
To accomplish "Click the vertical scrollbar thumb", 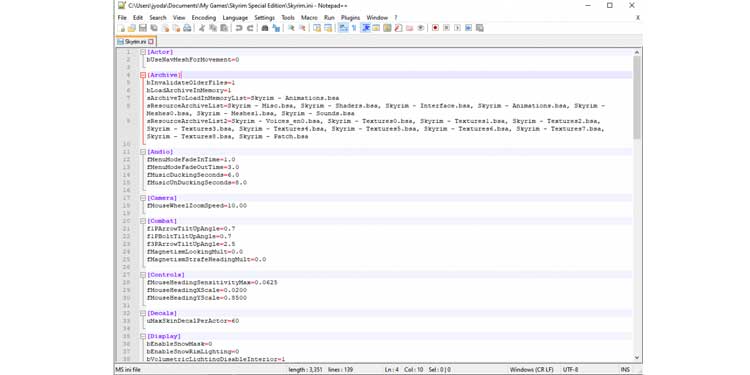I will pyautogui.click(x=637, y=98).
